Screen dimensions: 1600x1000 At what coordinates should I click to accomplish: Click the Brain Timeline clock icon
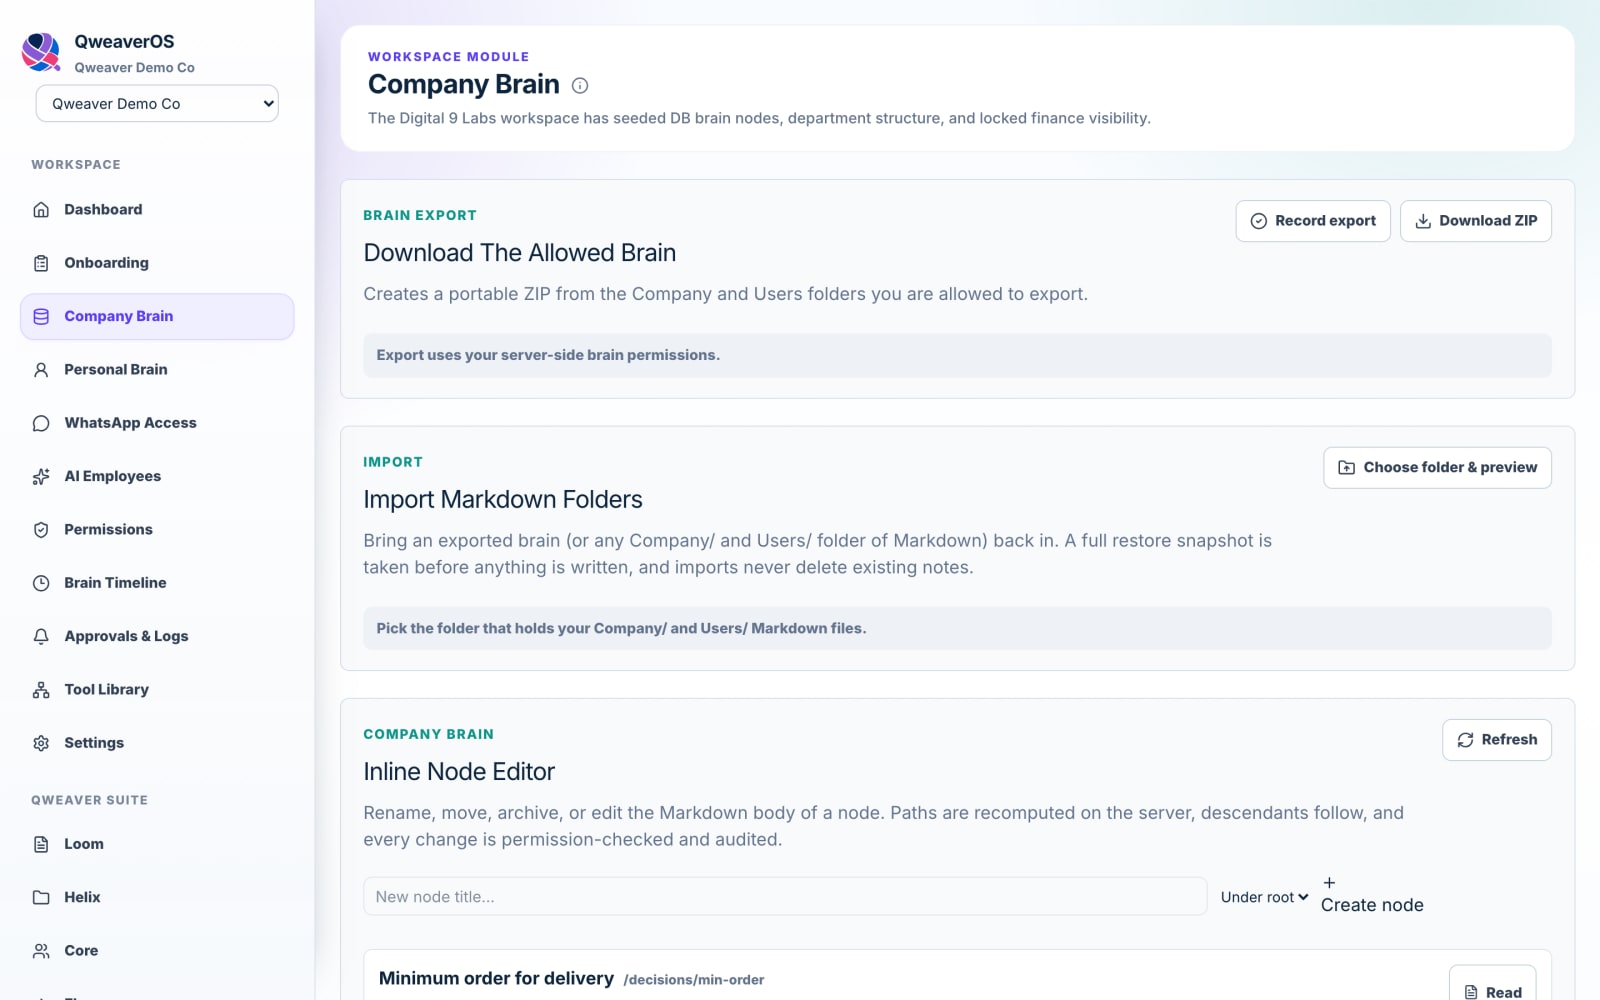41,583
